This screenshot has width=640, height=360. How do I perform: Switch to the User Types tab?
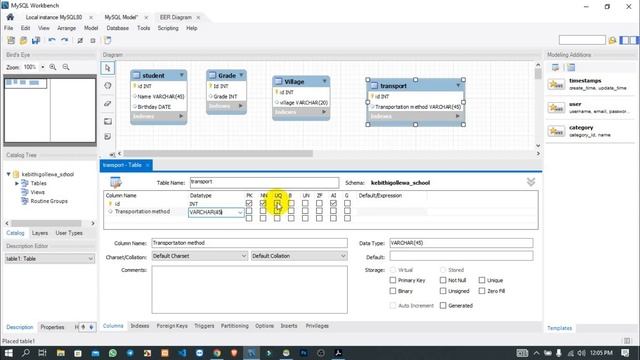69,233
